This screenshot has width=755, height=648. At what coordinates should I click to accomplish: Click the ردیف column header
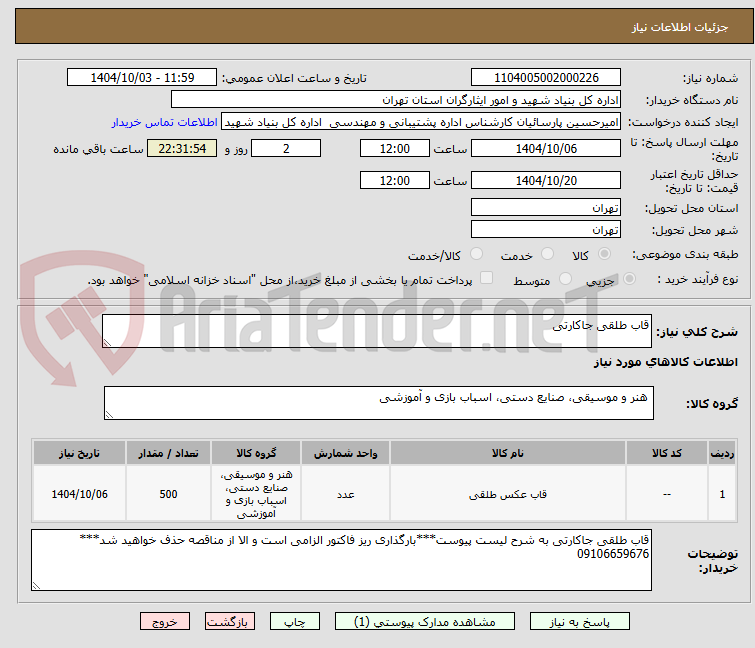[x=722, y=453]
